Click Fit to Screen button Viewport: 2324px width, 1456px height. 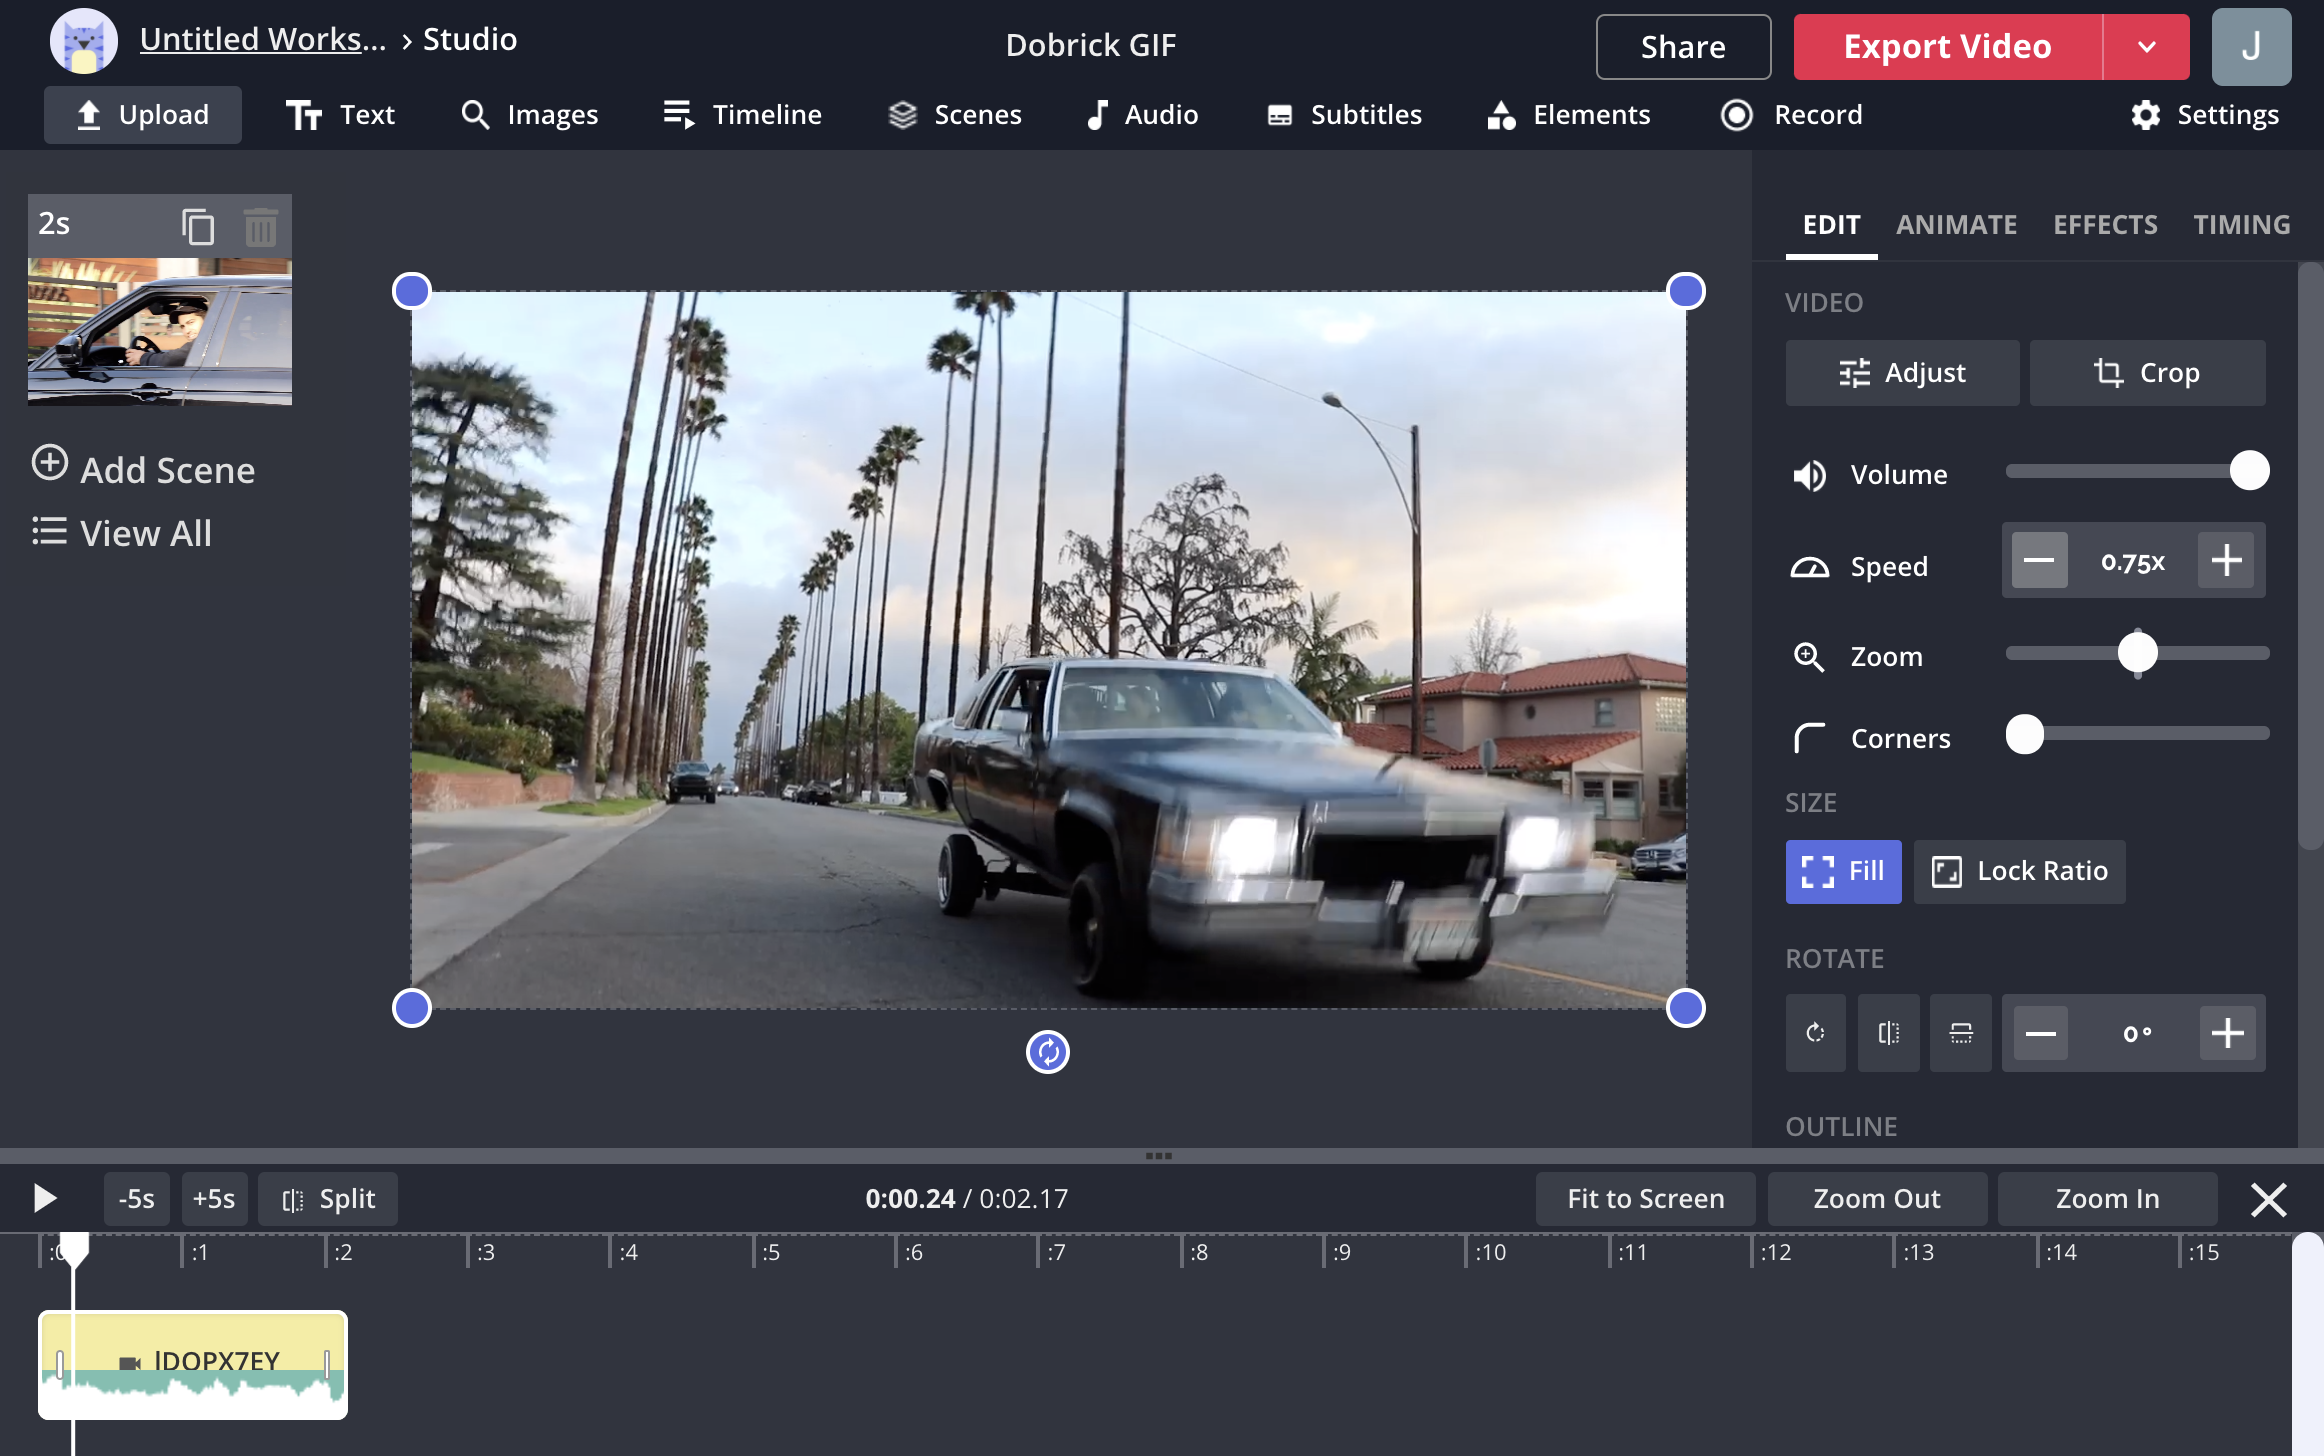click(x=1645, y=1198)
